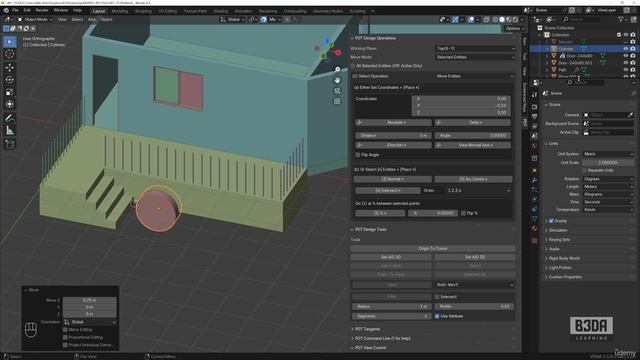Open the Tool properties tab icon
The height and width of the screenshot is (360, 640).
pos(534,95)
